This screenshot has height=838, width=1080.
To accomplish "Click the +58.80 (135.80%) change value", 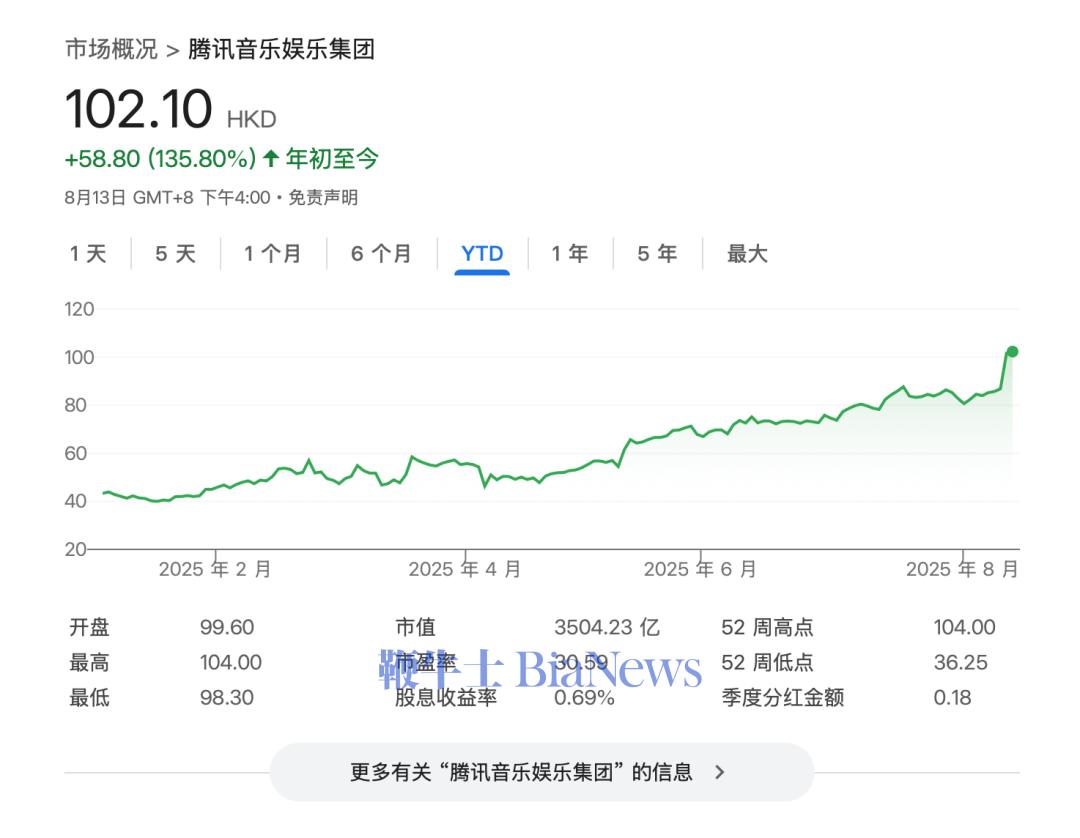I will (x=160, y=159).
